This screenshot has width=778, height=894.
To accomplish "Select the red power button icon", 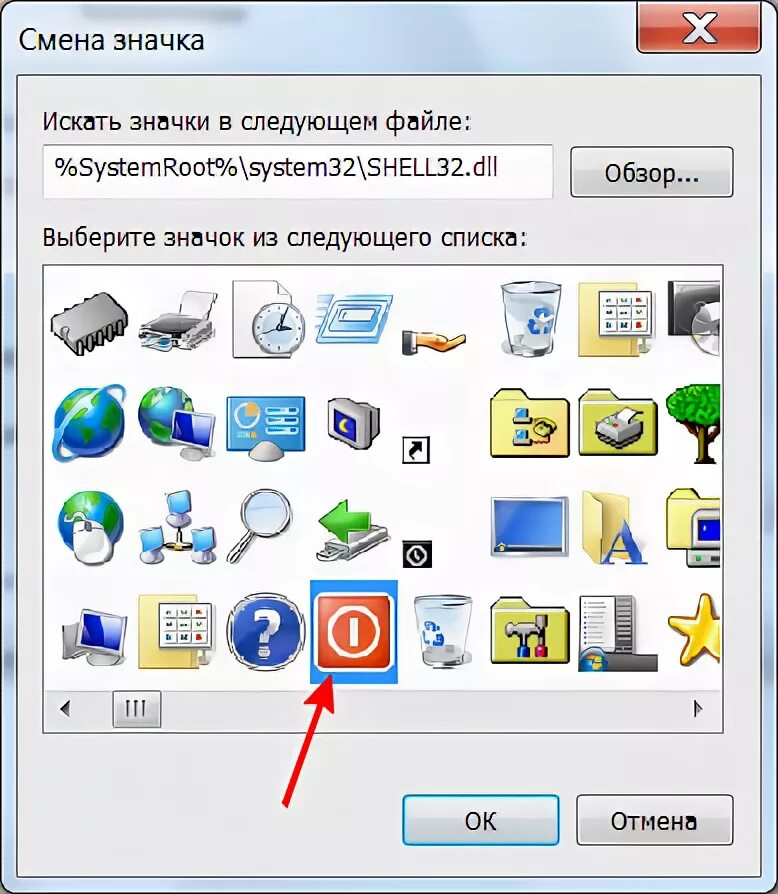I will tap(353, 631).
